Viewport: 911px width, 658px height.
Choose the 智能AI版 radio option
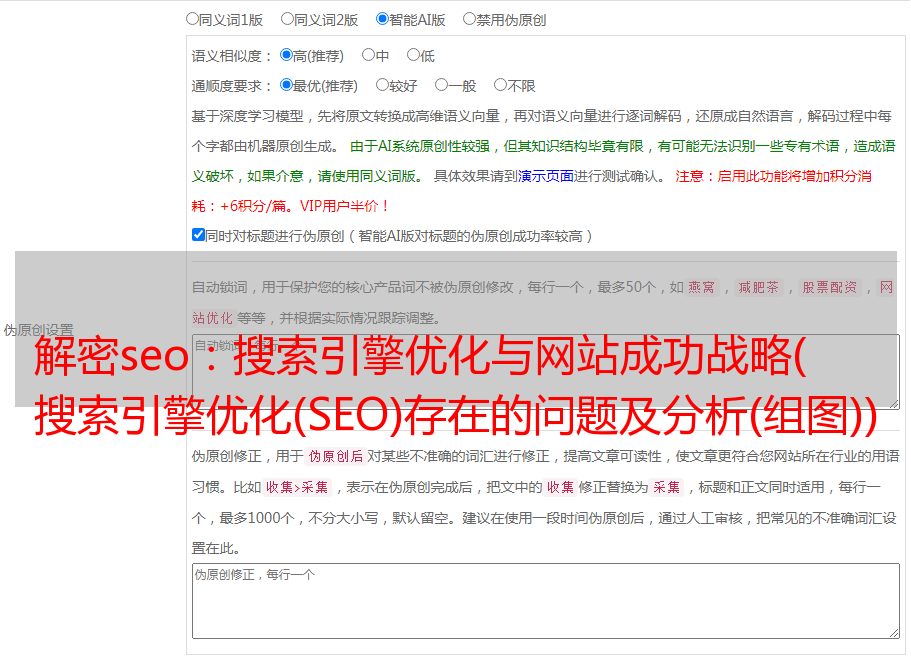(x=382, y=19)
